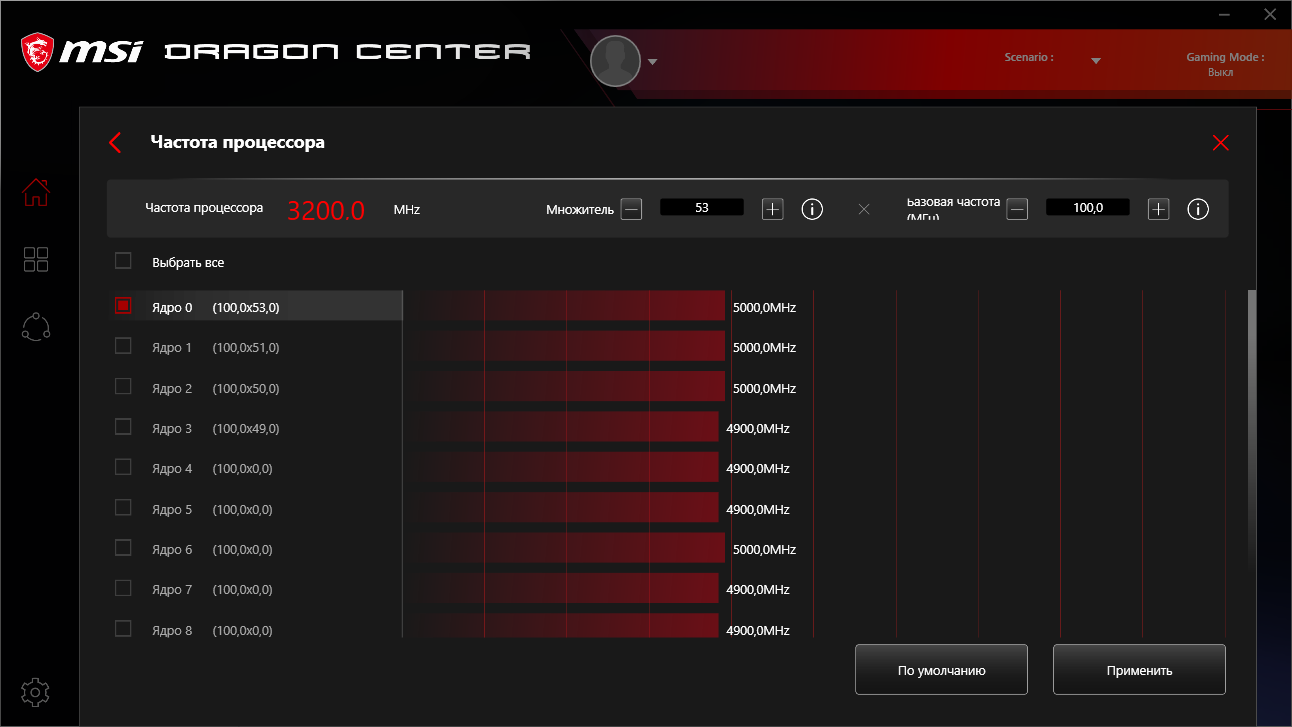
Task: Check the Ядро 4 checkbox
Action: point(123,467)
